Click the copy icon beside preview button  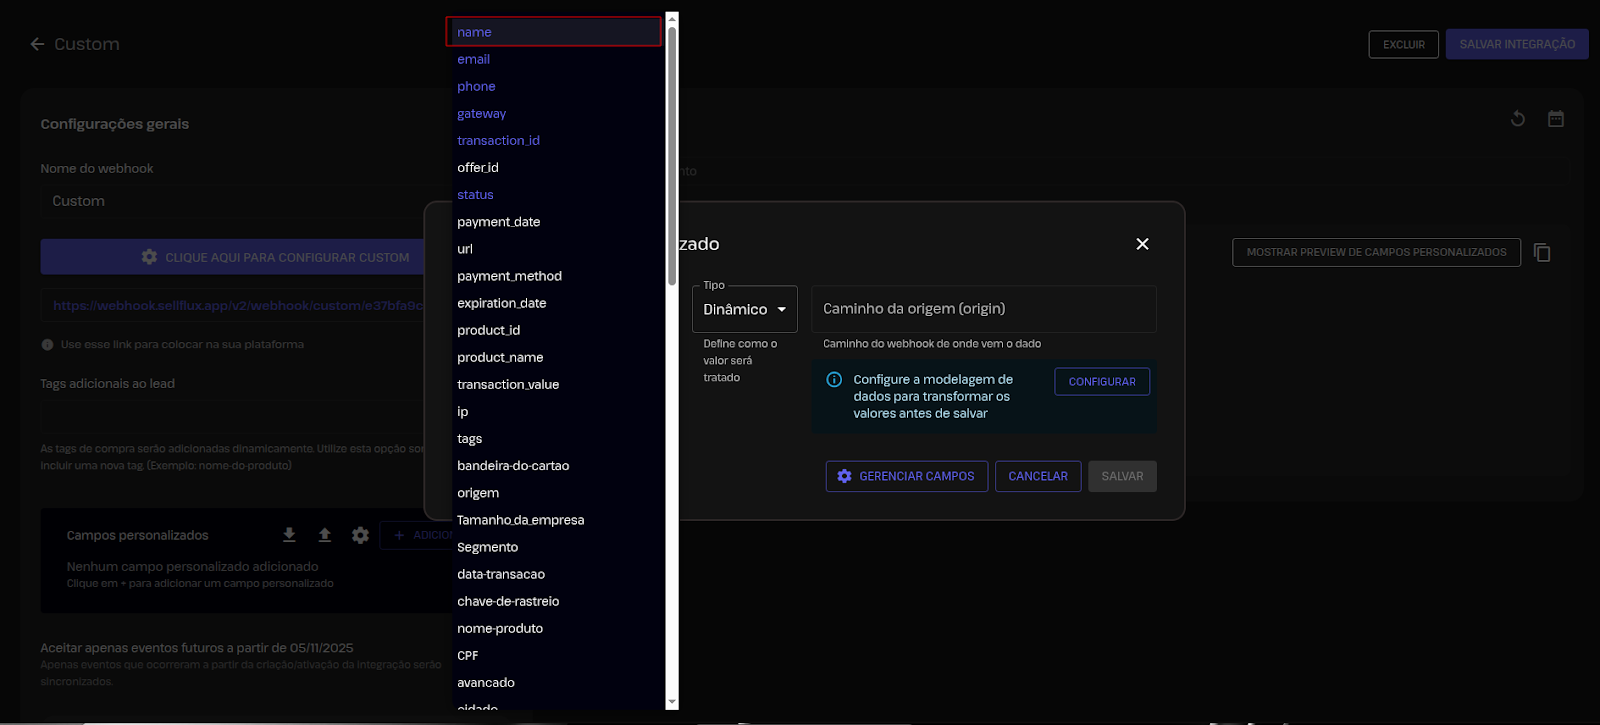pyautogui.click(x=1542, y=253)
